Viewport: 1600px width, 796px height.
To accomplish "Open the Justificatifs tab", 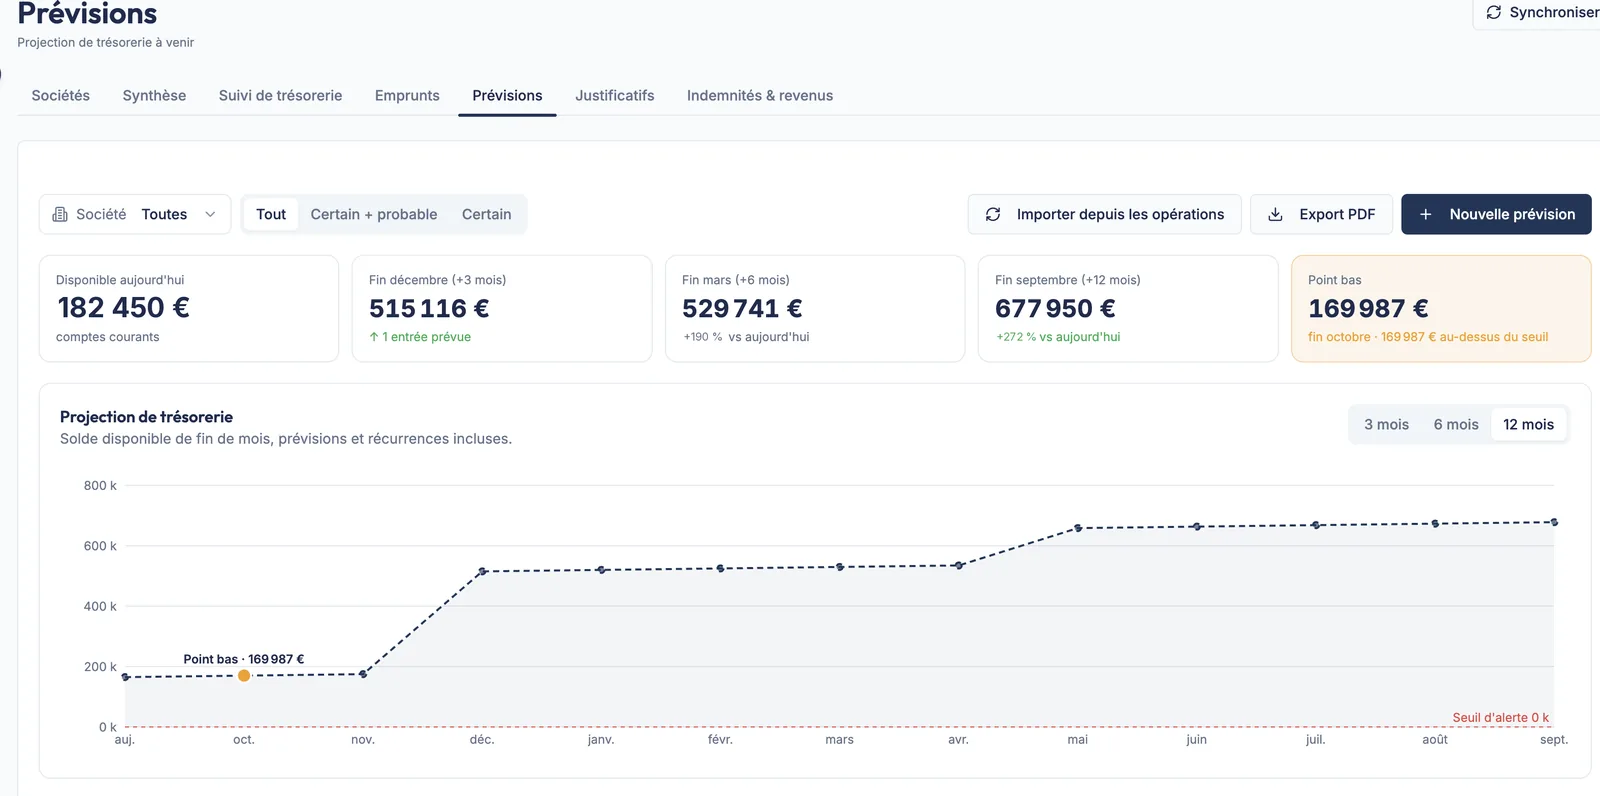I will (x=615, y=96).
